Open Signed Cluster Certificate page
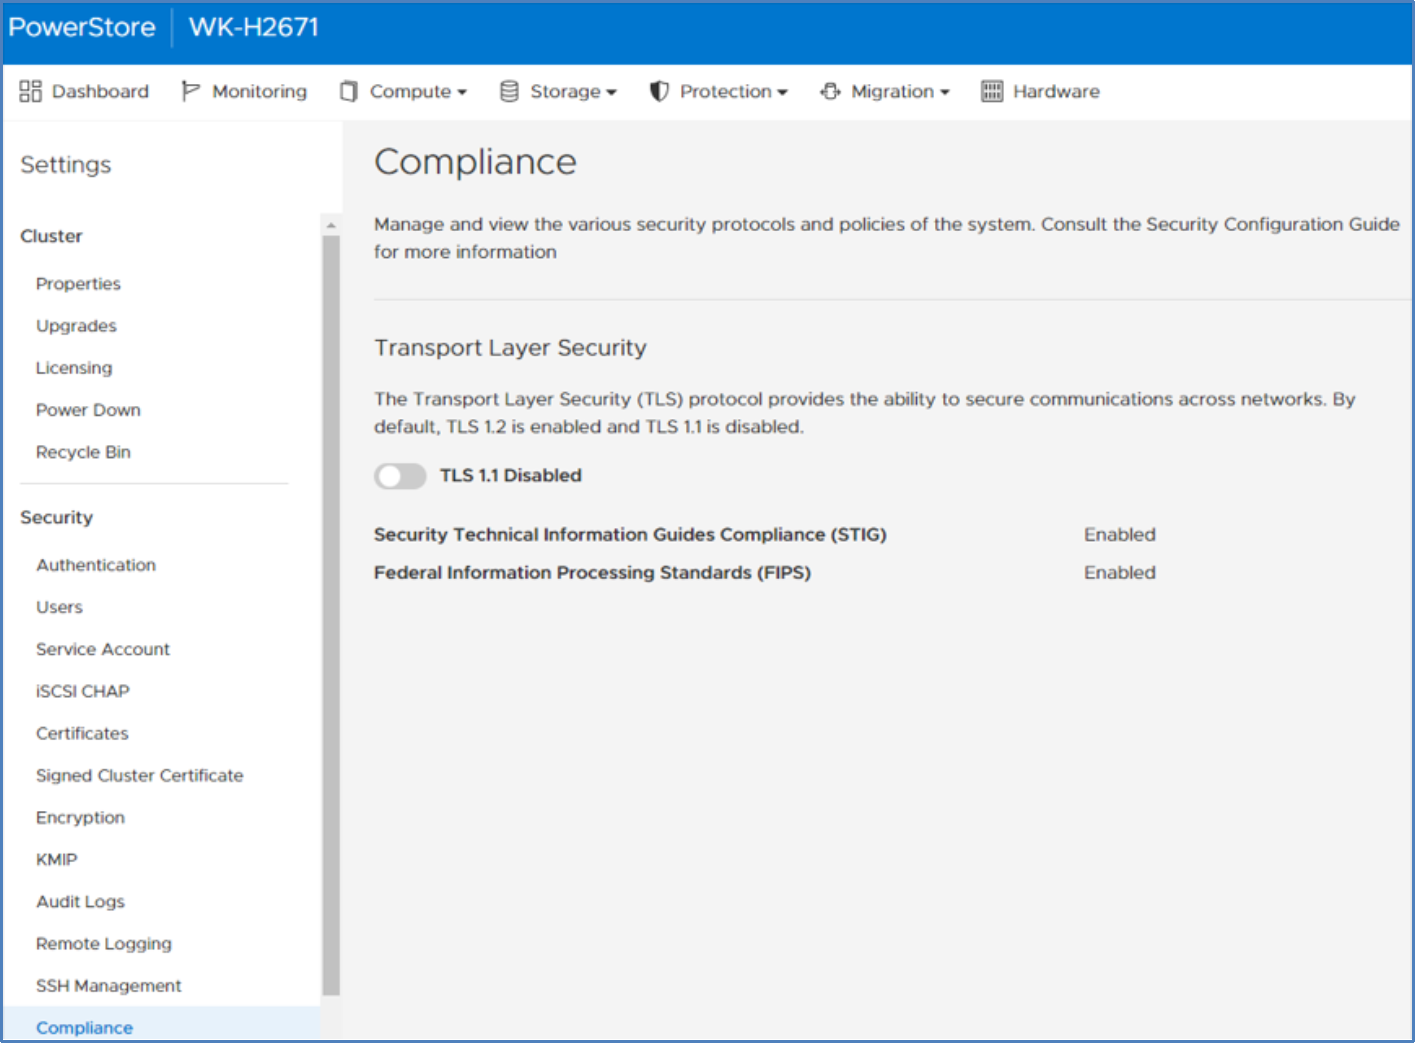Image resolution: width=1415 pixels, height=1043 pixels. 139,775
